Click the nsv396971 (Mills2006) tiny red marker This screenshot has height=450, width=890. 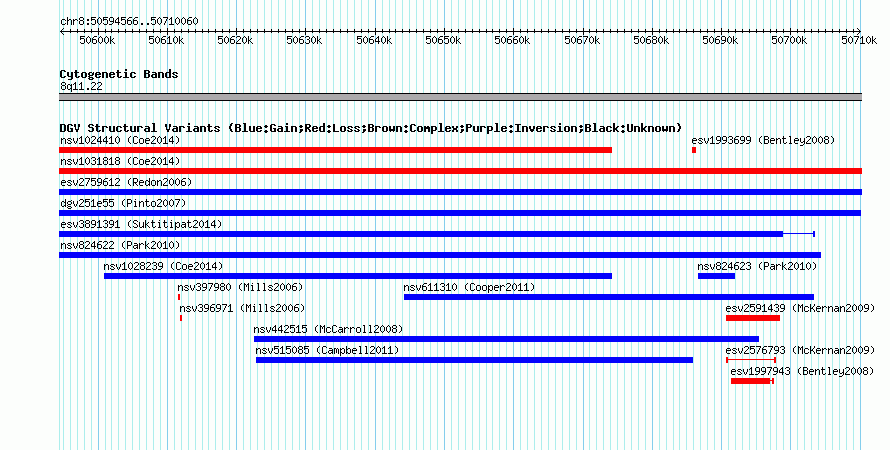click(181, 318)
